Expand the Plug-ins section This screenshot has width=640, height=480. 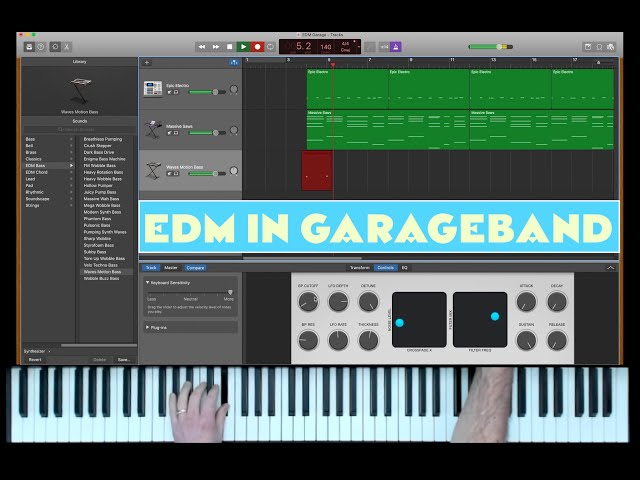coord(147,327)
